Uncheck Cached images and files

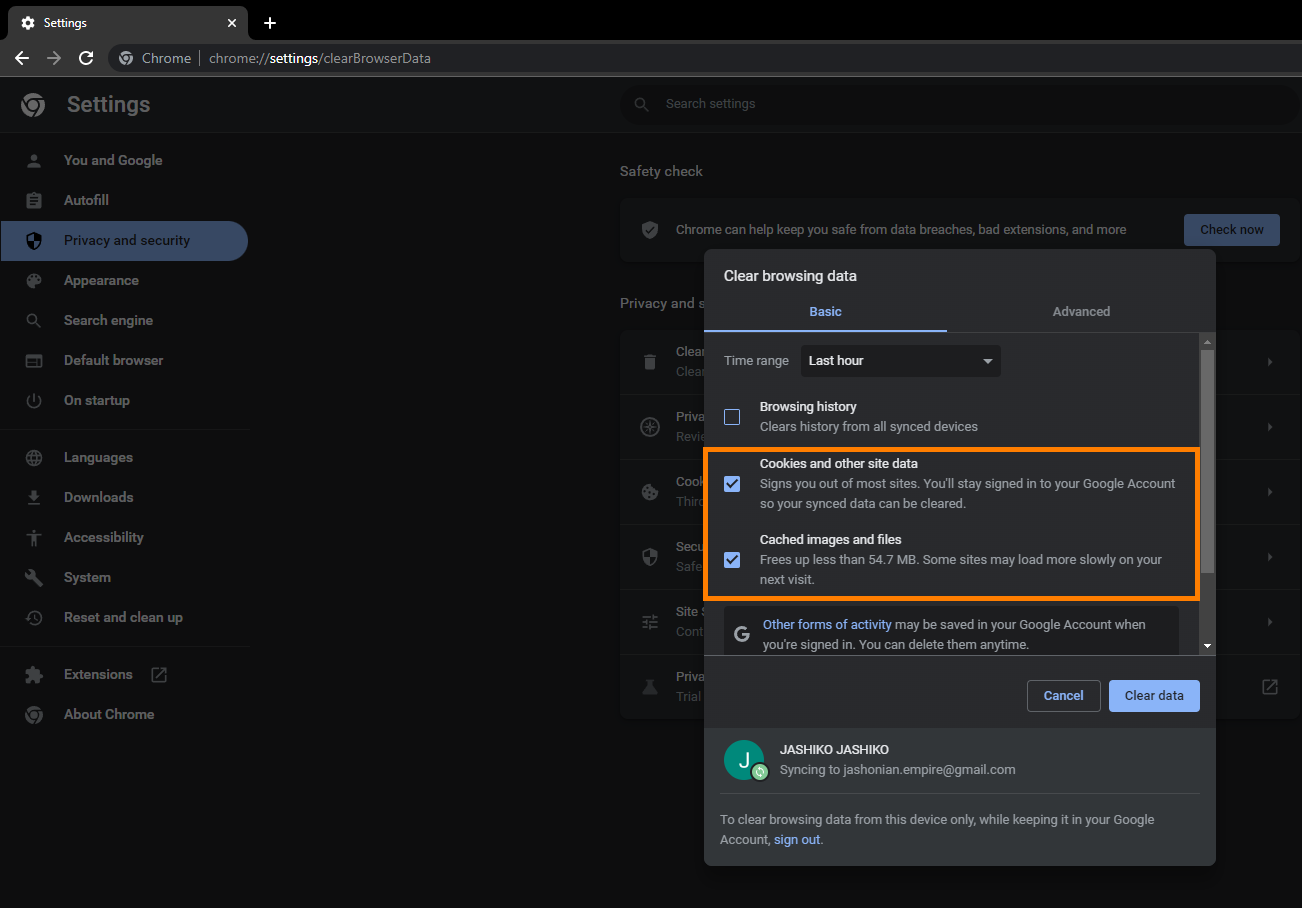coord(732,559)
